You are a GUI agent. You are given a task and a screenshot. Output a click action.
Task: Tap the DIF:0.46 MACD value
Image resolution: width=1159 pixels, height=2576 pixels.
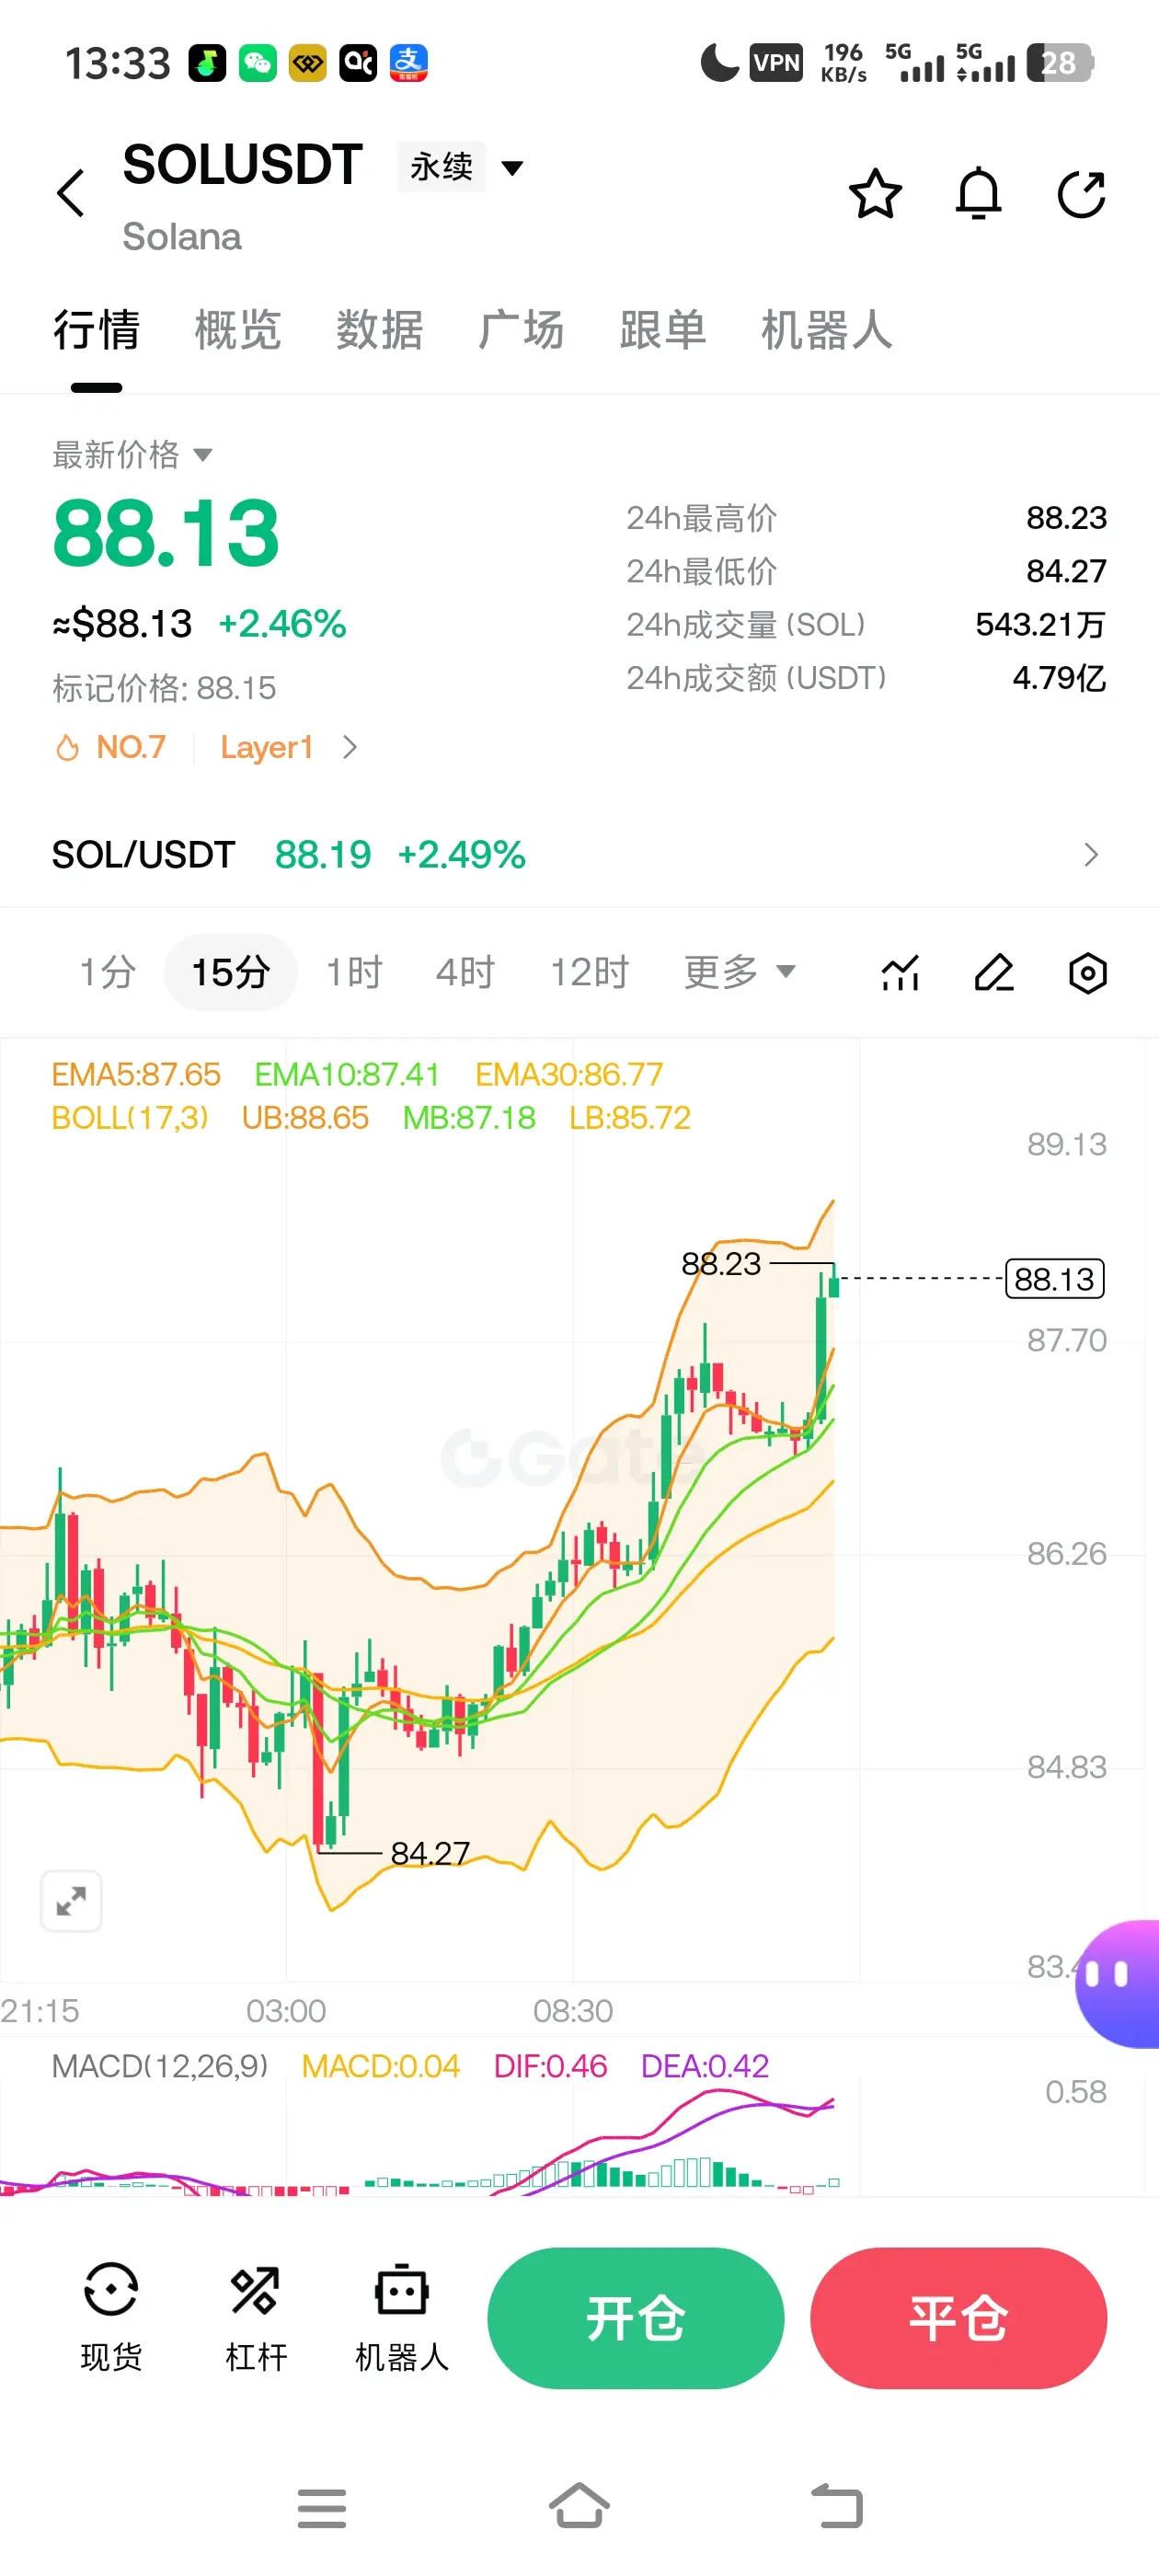coord(550,2066)
